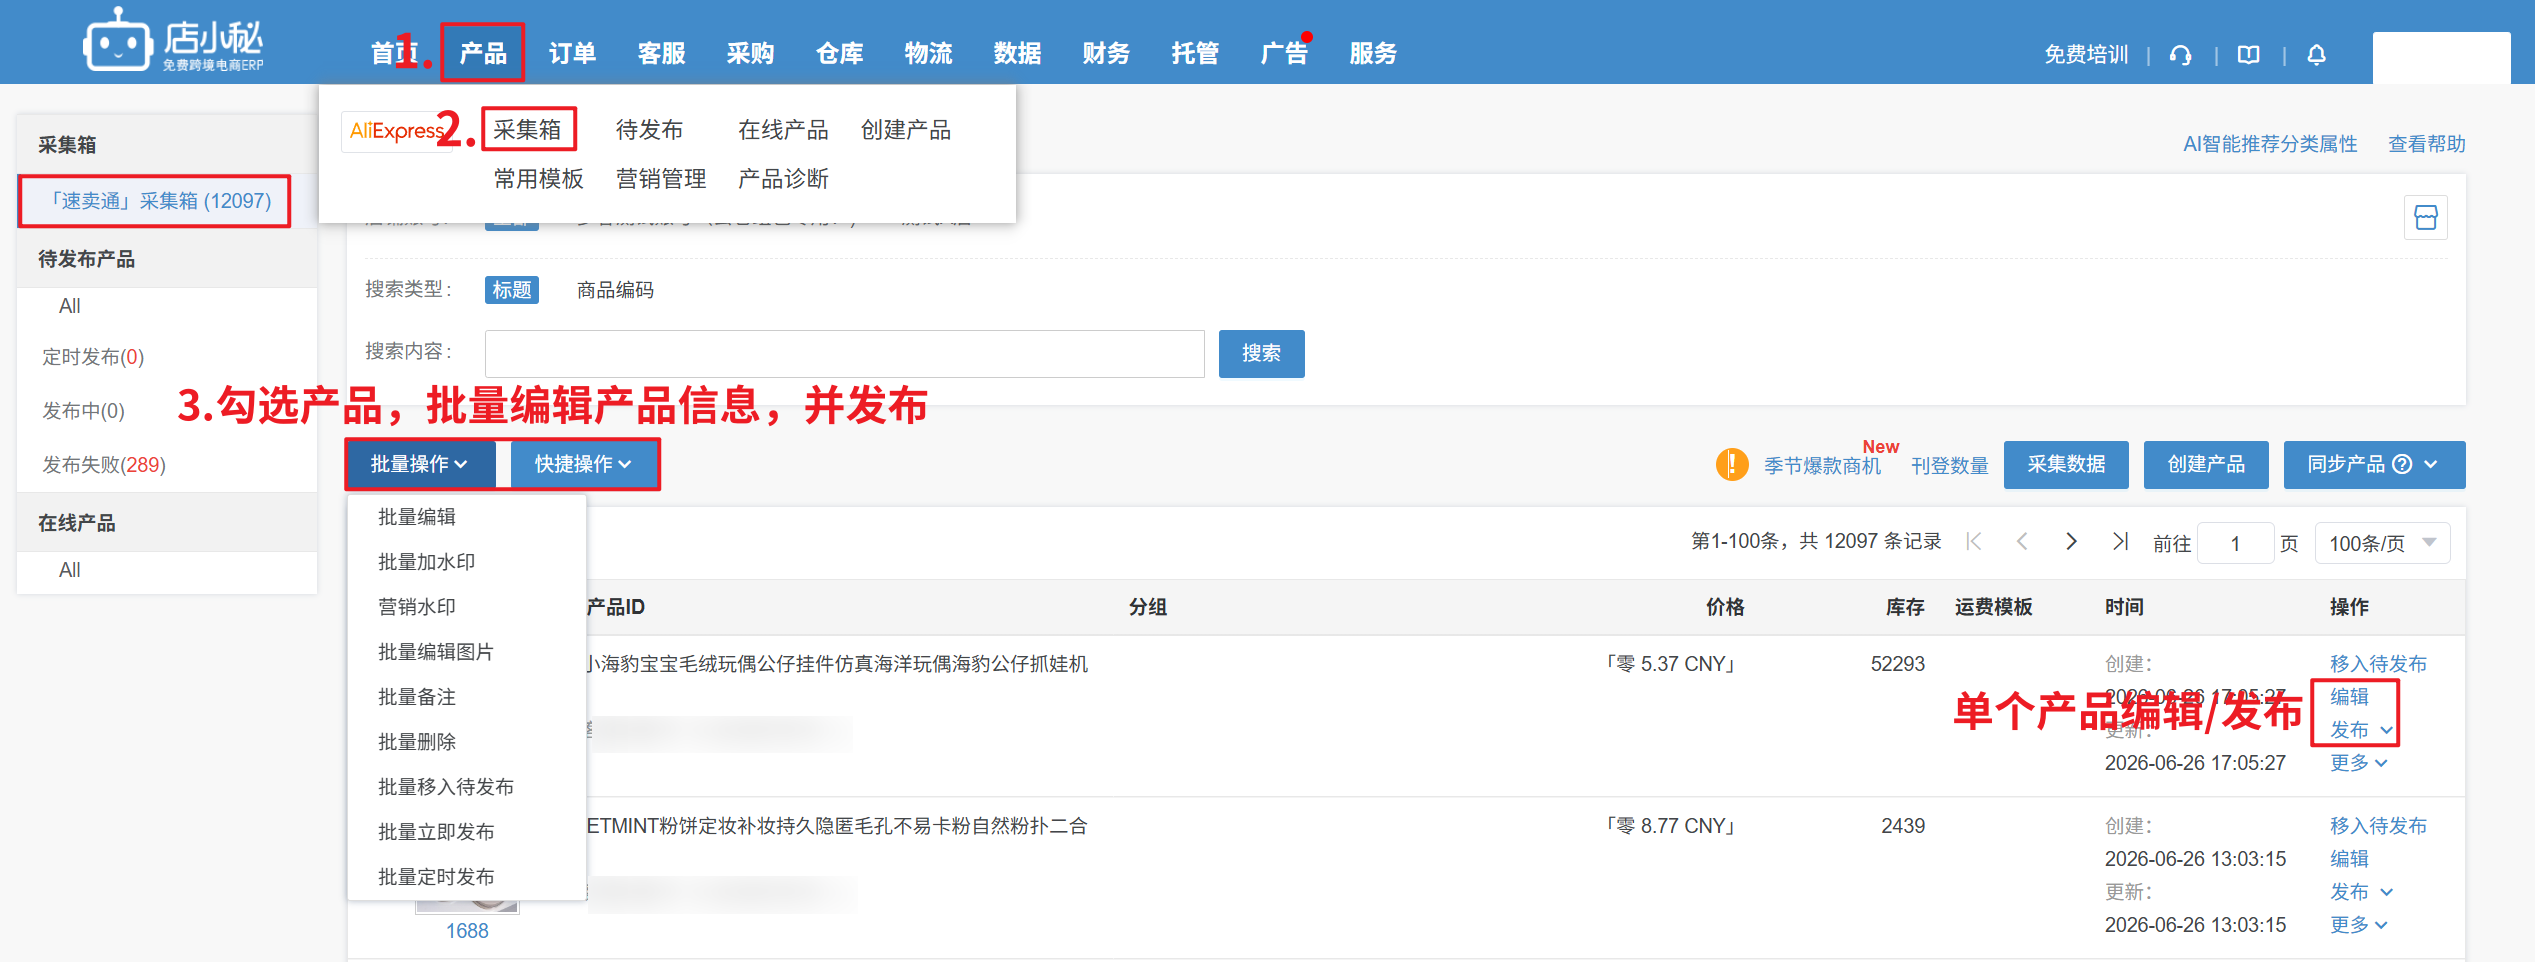2535x962 pixels.
Task: Open the 100条/页 page size dropdown
Action: 2383,543
